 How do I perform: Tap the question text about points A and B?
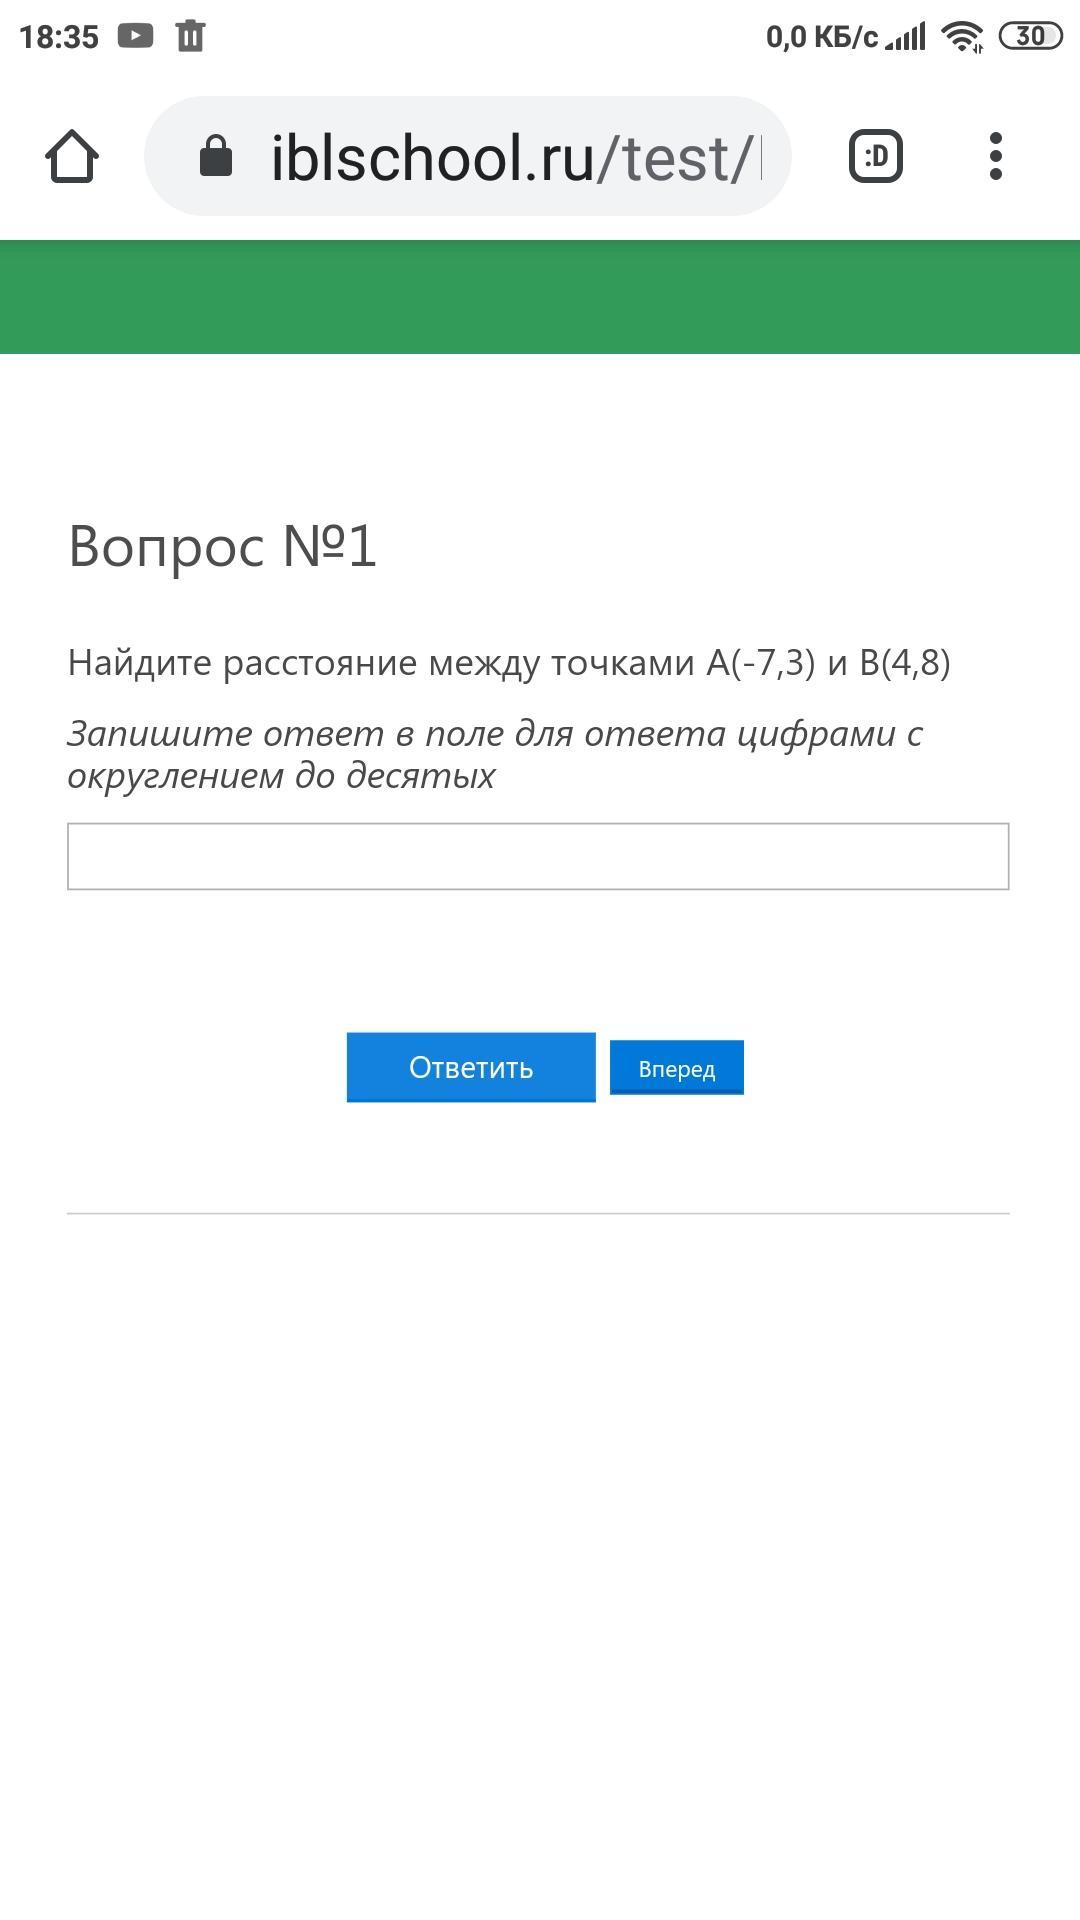tap(508, 662)
